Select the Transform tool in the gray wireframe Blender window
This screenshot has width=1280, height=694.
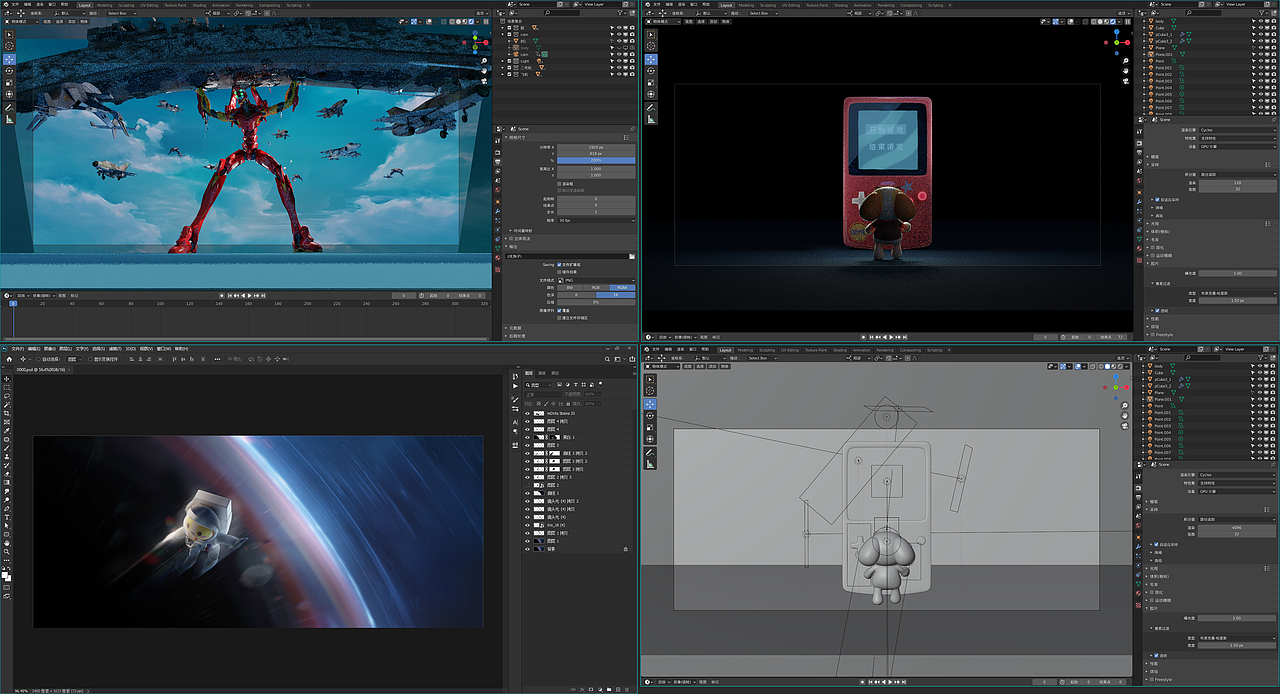(x=650, y=439)
